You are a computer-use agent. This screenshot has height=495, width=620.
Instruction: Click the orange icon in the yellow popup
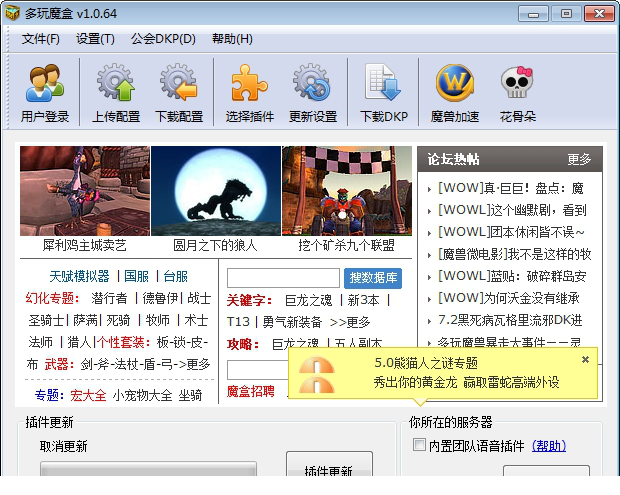point(317,374)
